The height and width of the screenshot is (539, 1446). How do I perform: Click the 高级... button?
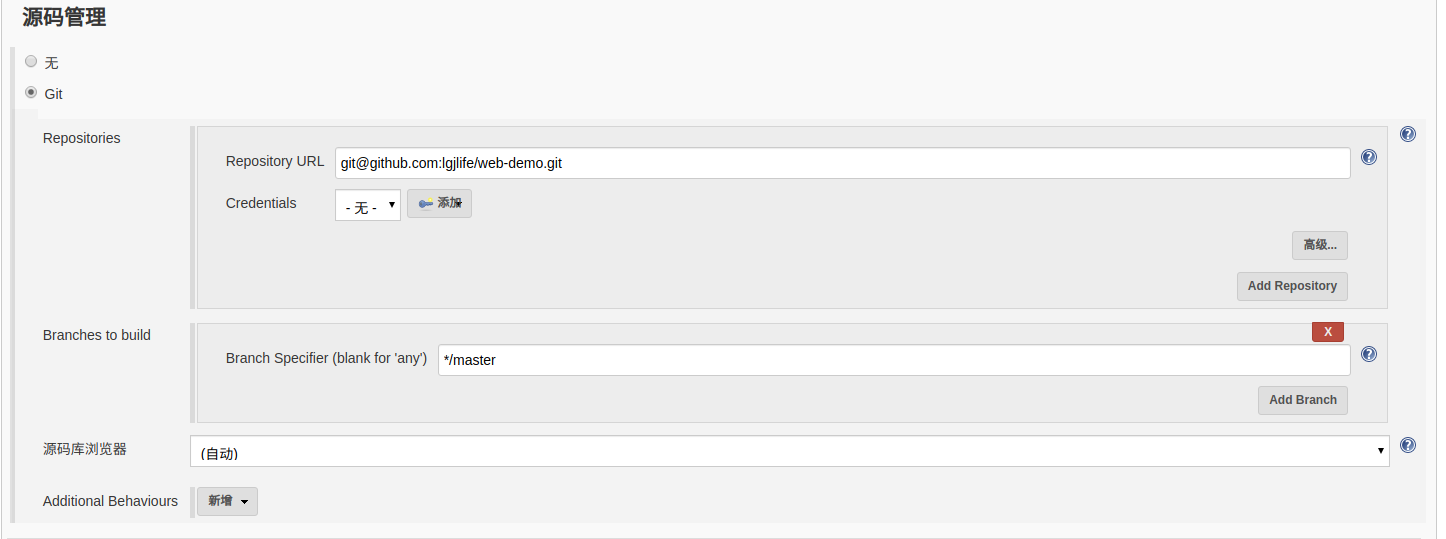1319,245
